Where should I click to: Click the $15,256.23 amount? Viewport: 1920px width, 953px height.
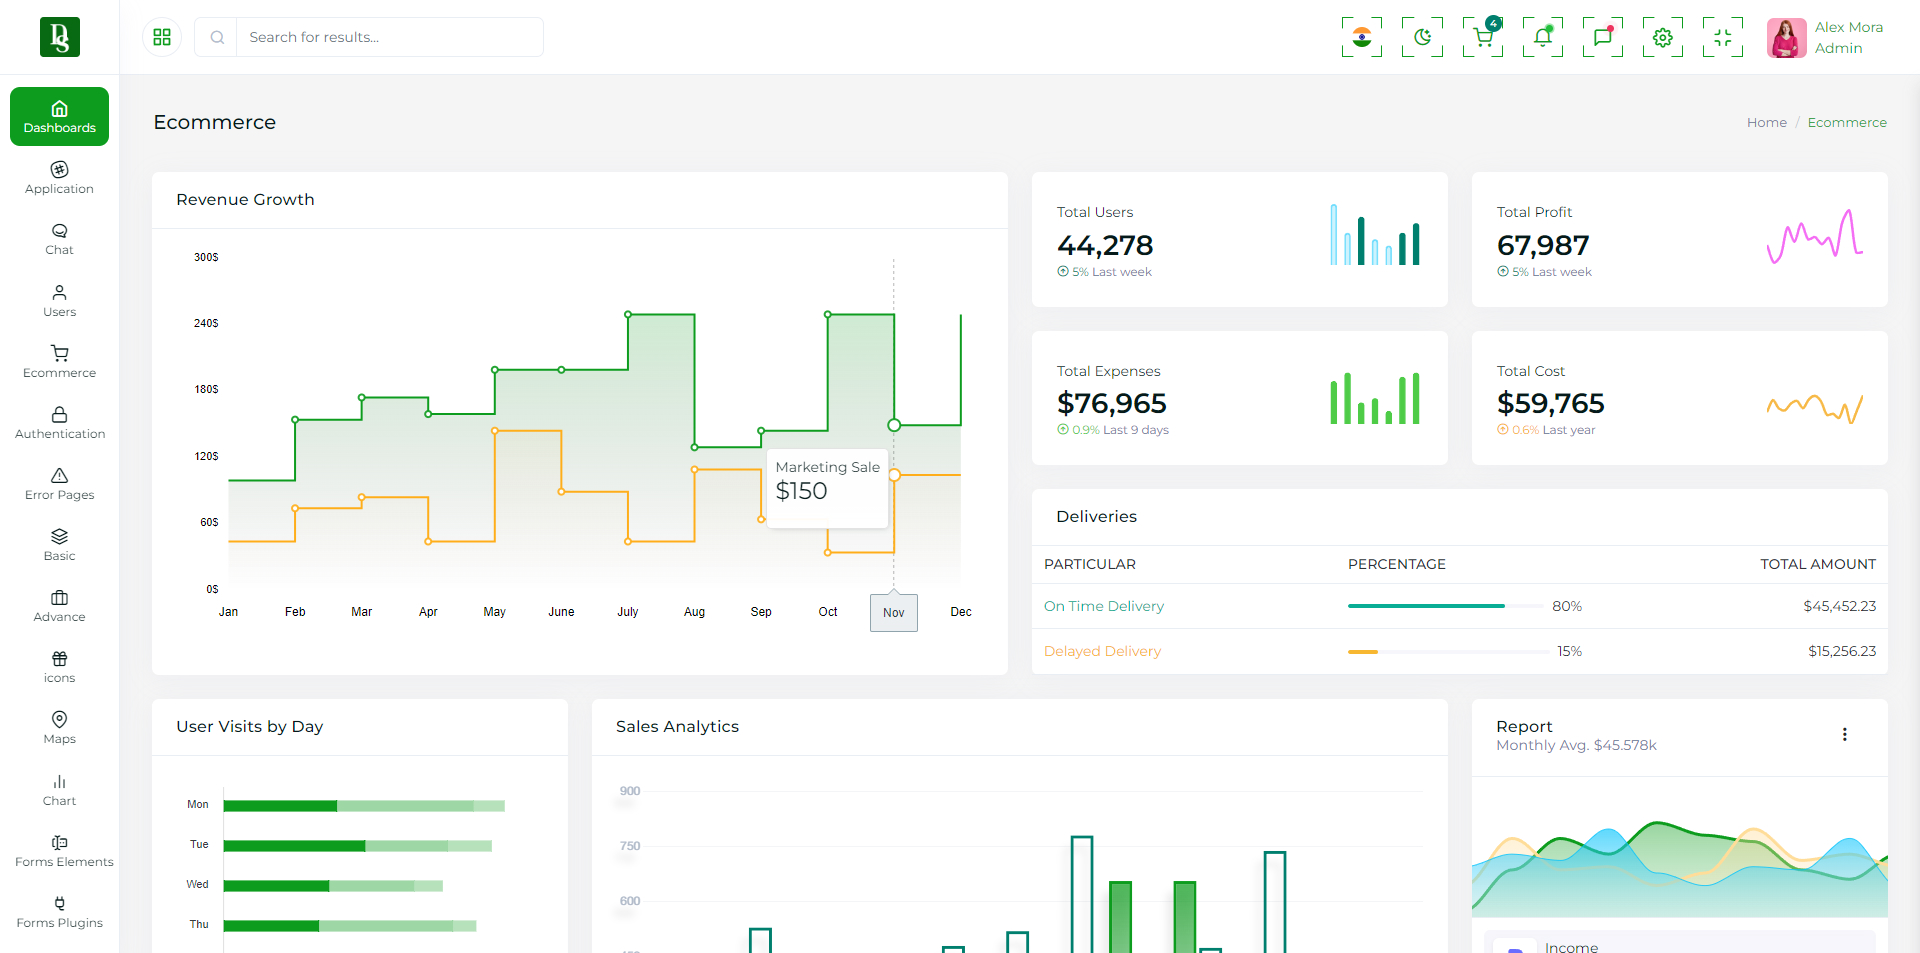pos(1842,651)
